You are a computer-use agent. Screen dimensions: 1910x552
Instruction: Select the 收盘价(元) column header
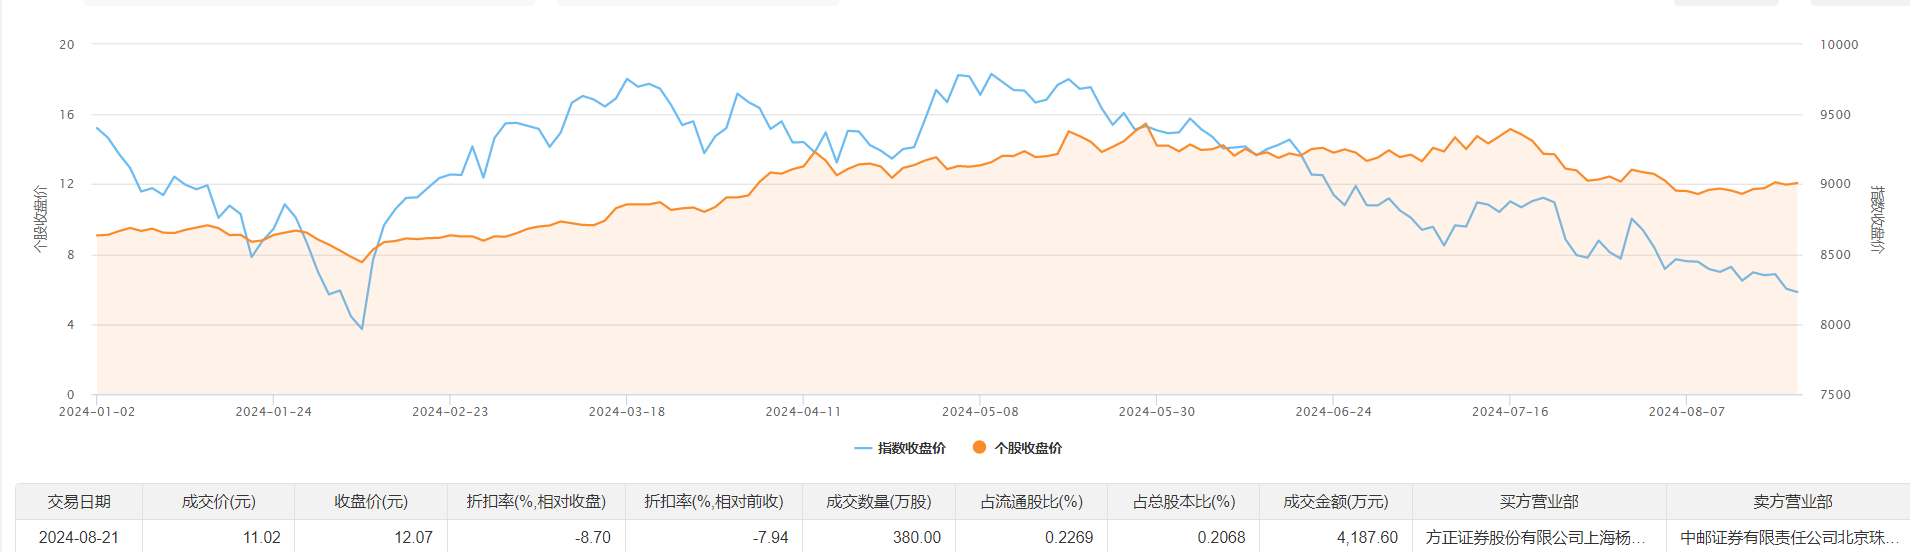point(371,502)
